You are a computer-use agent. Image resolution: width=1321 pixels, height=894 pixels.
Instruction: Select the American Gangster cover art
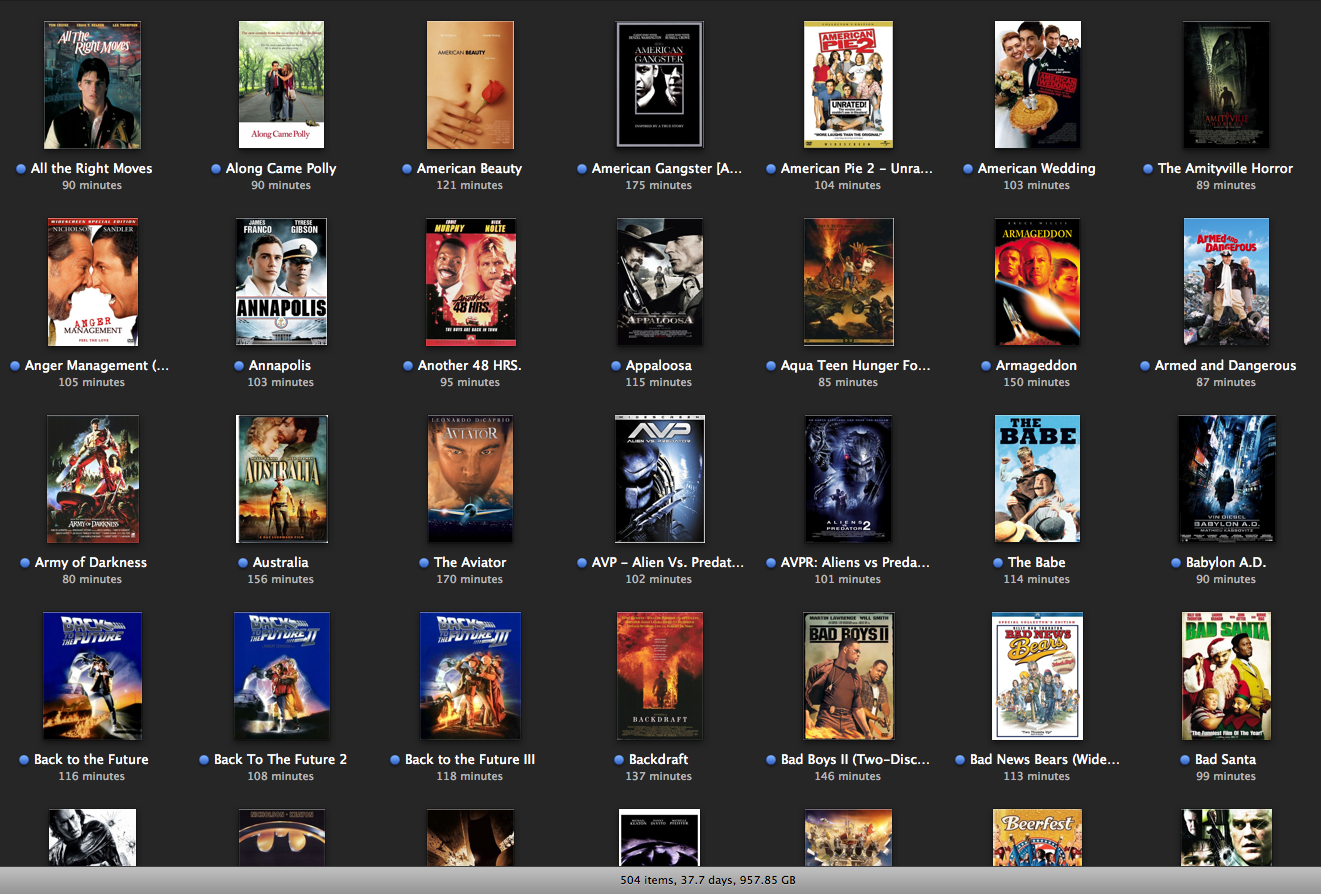pyautogui.click(x=659, y=85)
